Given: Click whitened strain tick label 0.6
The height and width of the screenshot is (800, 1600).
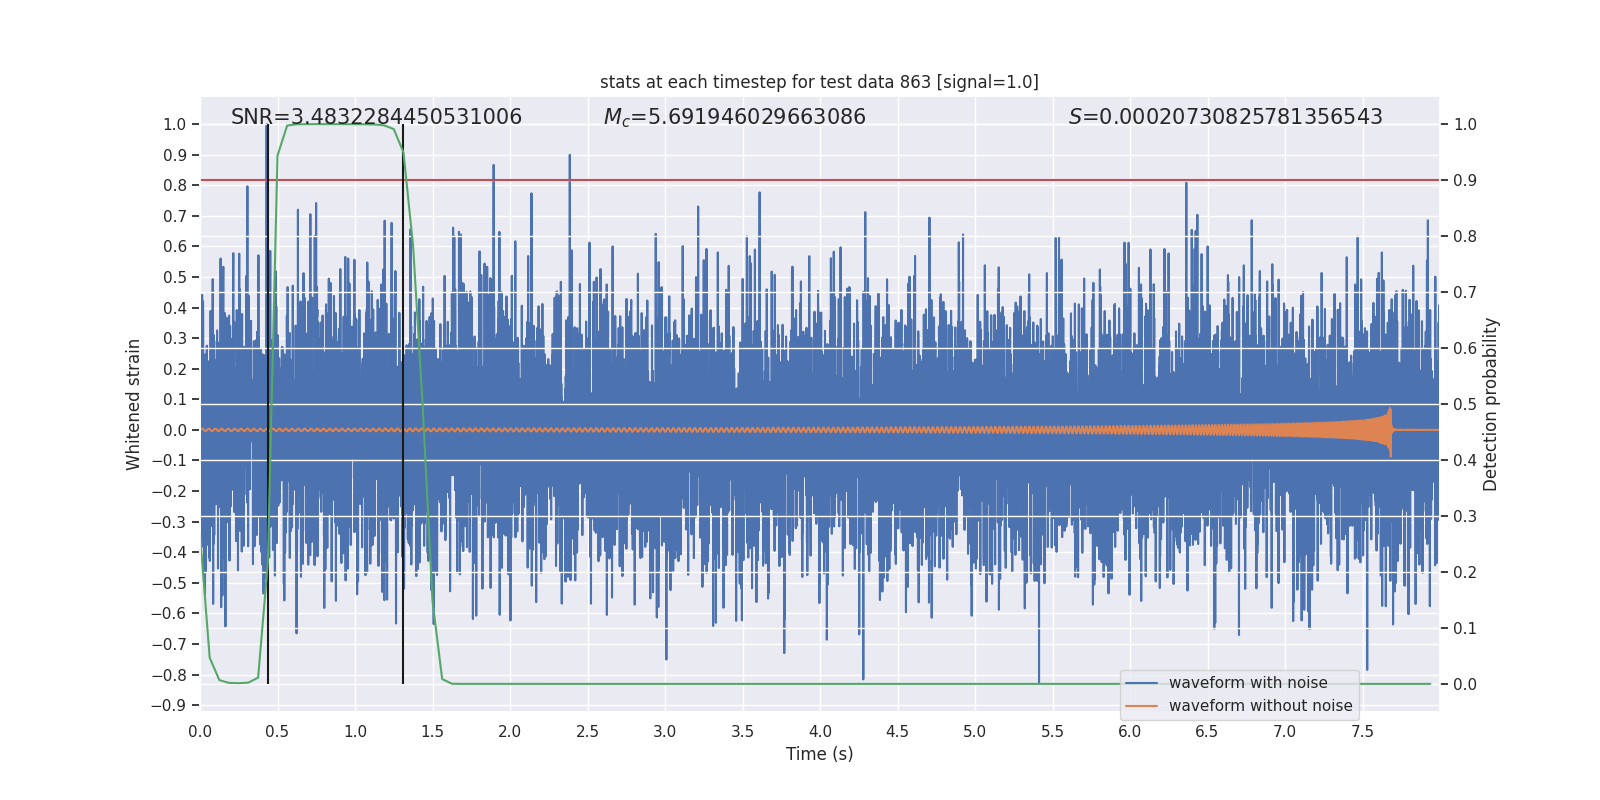Looking at the screenshot, I should (174, 247).
